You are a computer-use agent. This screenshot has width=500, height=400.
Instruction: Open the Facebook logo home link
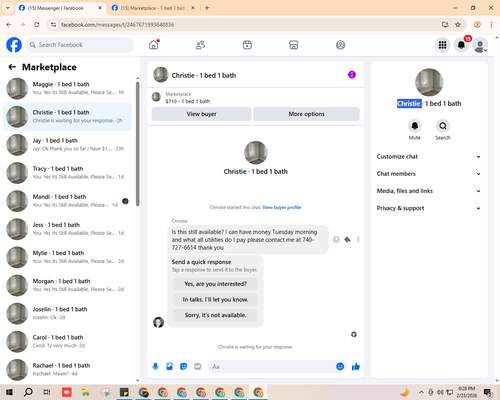pos(14,45)
